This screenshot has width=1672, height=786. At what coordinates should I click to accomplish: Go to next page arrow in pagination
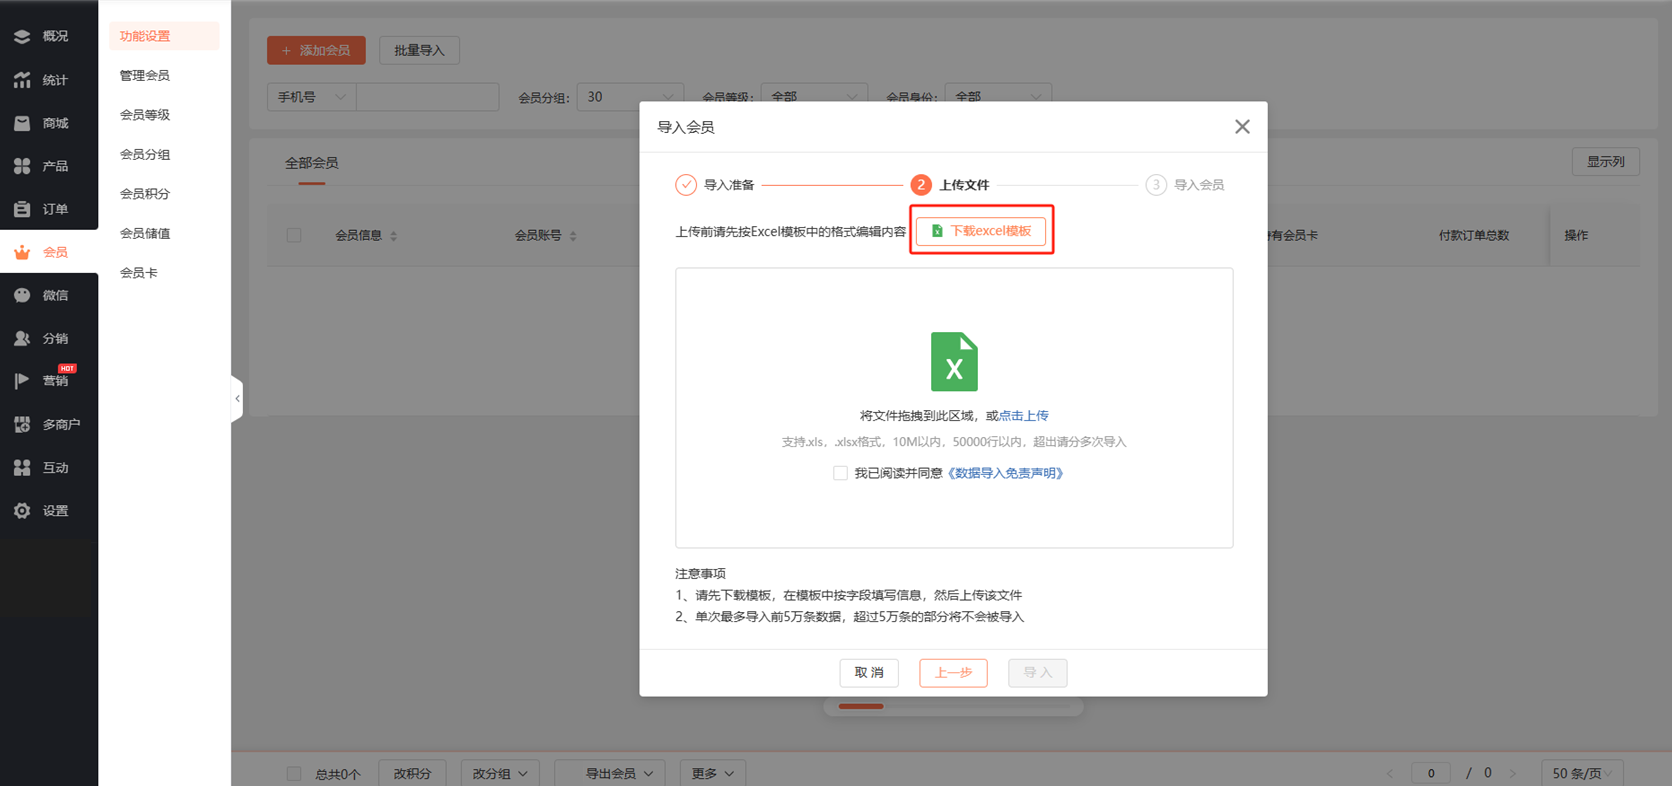pyautogui.click(x=1512, y=773)
